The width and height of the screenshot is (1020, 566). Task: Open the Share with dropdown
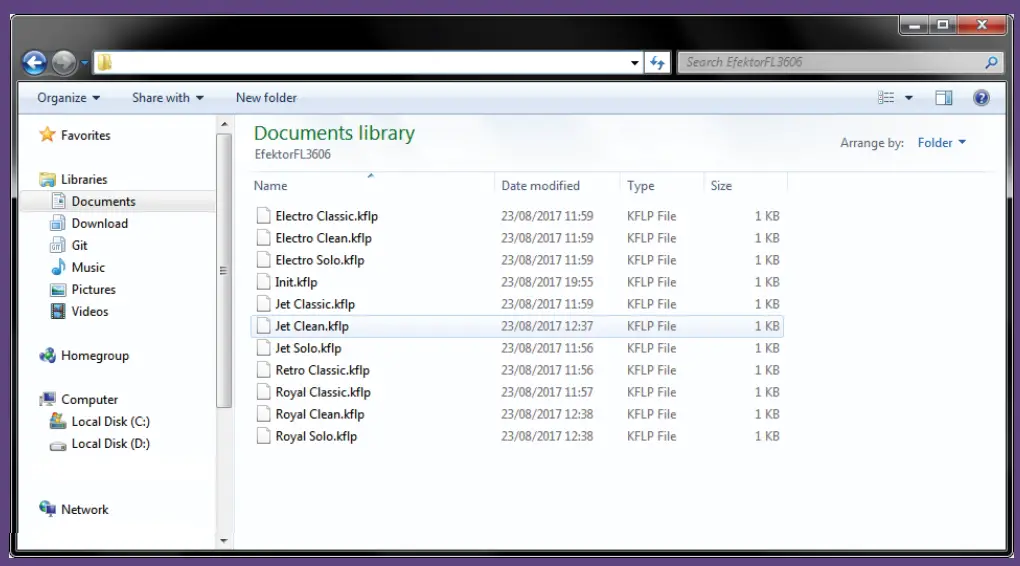(167, 98)
